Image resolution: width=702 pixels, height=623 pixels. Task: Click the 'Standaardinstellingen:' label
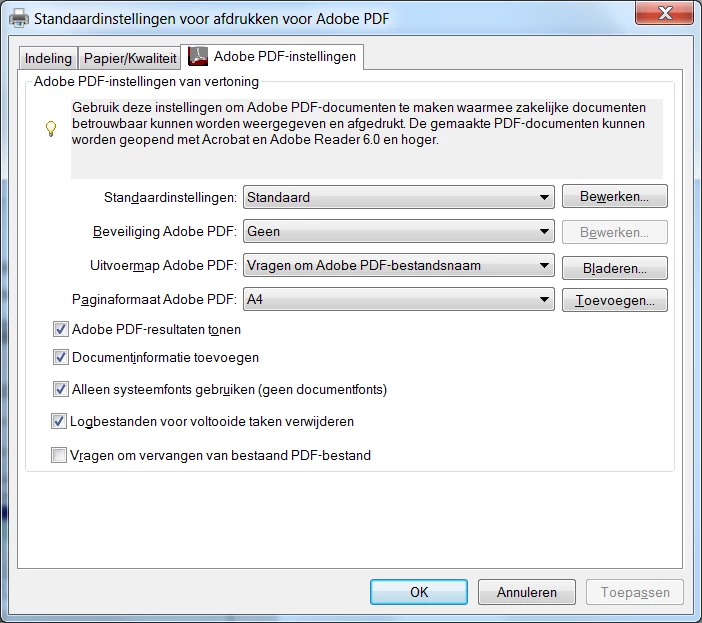pyautogui.click(x=170, y=197)
